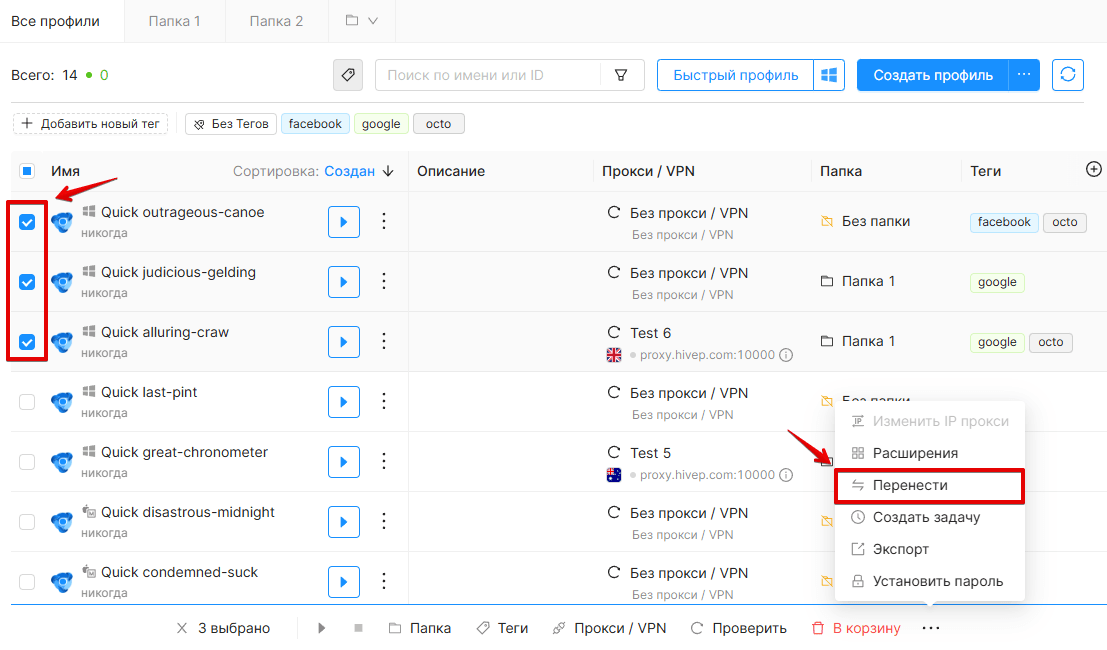This screenshot has height=650, width=1107.
Task: Show proxy info for Test 6
Action: pyautogui.click(x=786, y=355)
